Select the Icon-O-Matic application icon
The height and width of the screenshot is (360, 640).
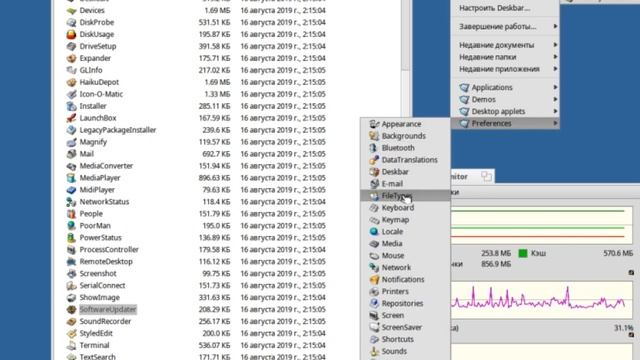[x=71, y=94]
